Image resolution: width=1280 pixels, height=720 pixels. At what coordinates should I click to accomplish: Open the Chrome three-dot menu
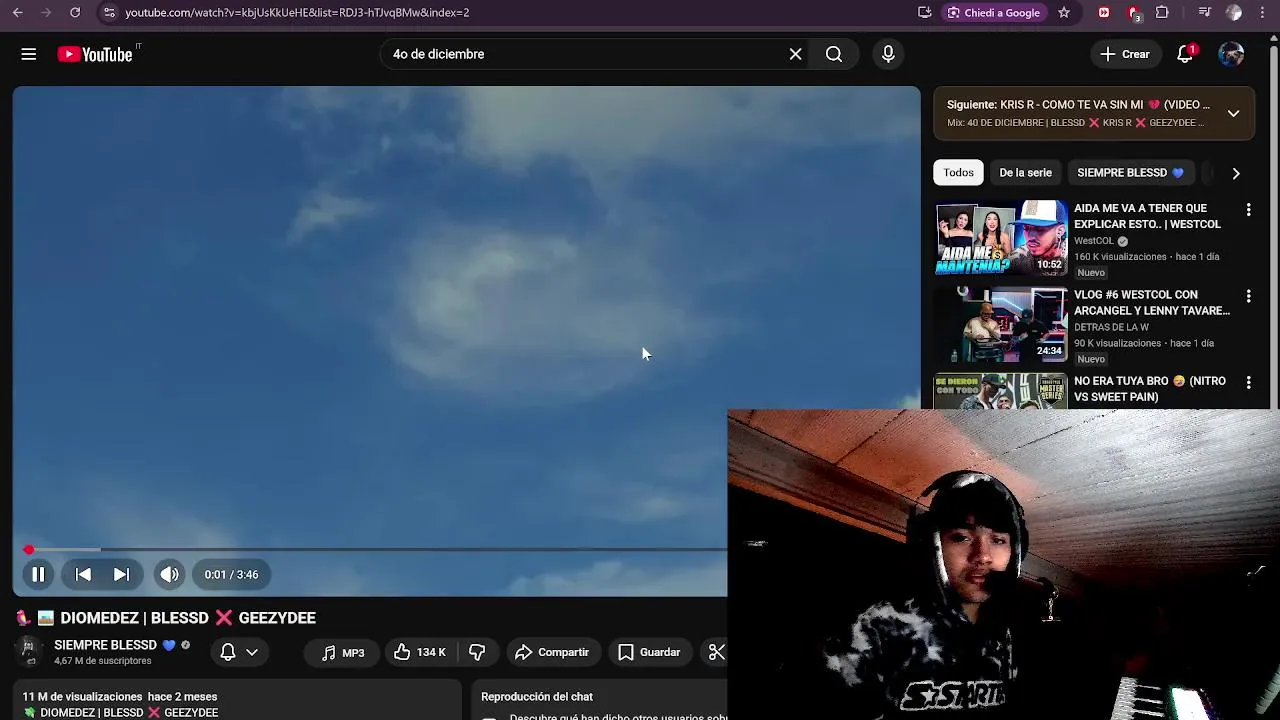(1263, 12)
